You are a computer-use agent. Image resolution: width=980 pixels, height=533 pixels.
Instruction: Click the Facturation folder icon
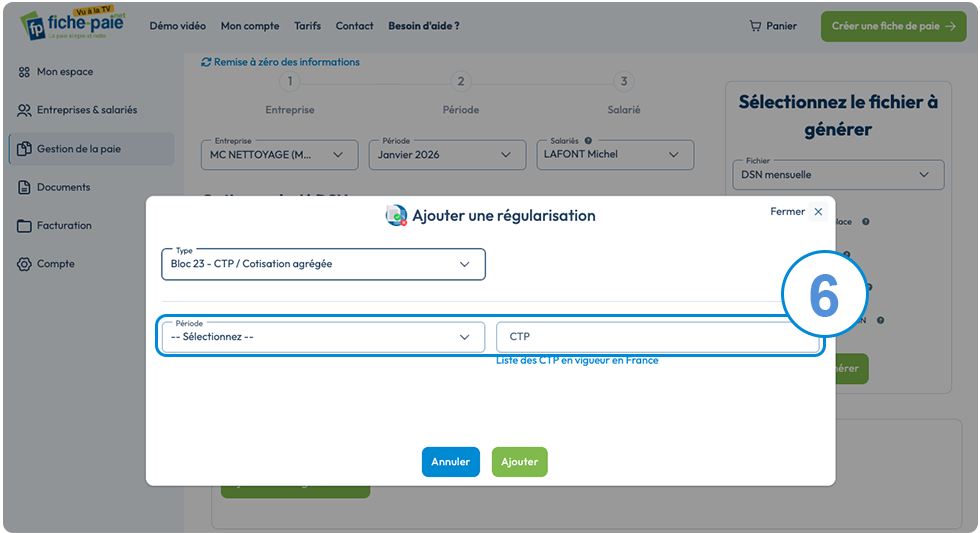tap(24, 226)
